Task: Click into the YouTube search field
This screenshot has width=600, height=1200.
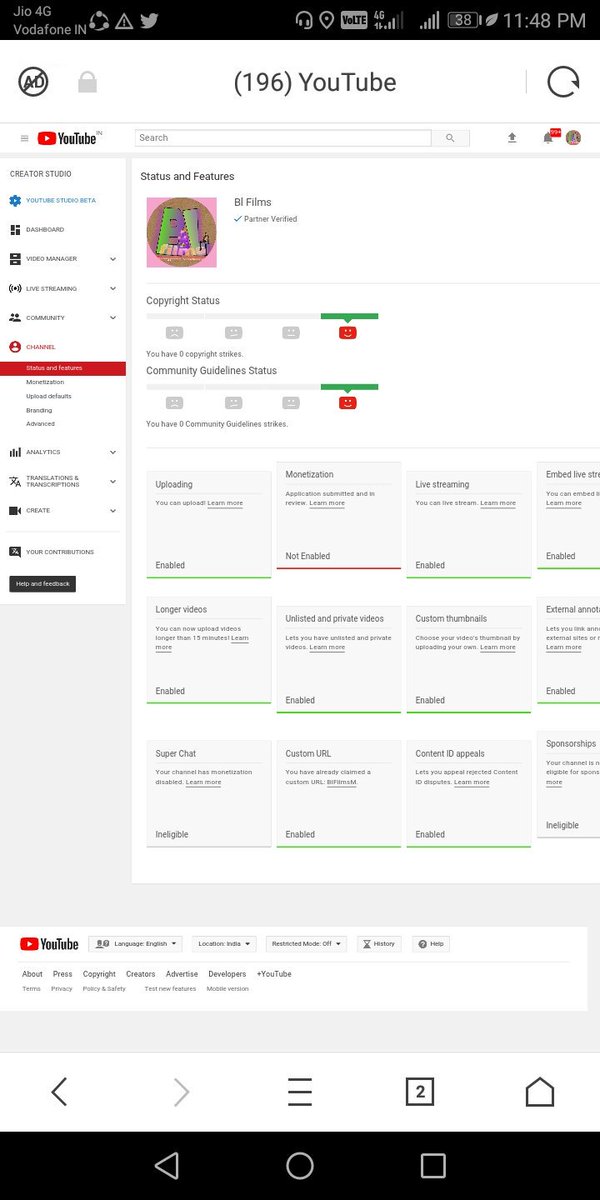Action: click(284, 138)
